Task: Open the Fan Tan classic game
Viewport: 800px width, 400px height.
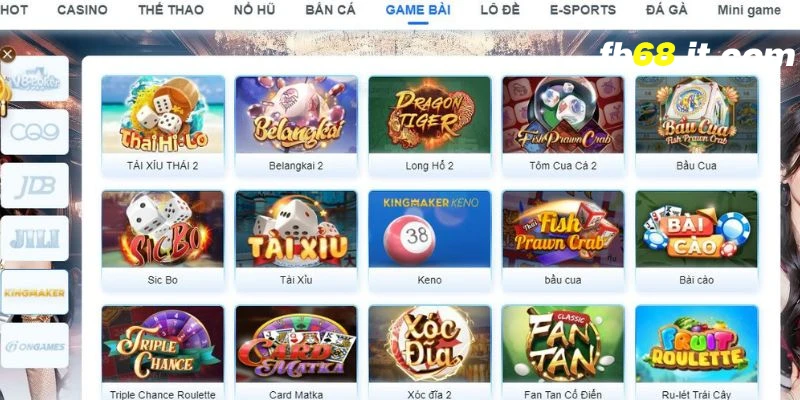Action: click(563, 353)
